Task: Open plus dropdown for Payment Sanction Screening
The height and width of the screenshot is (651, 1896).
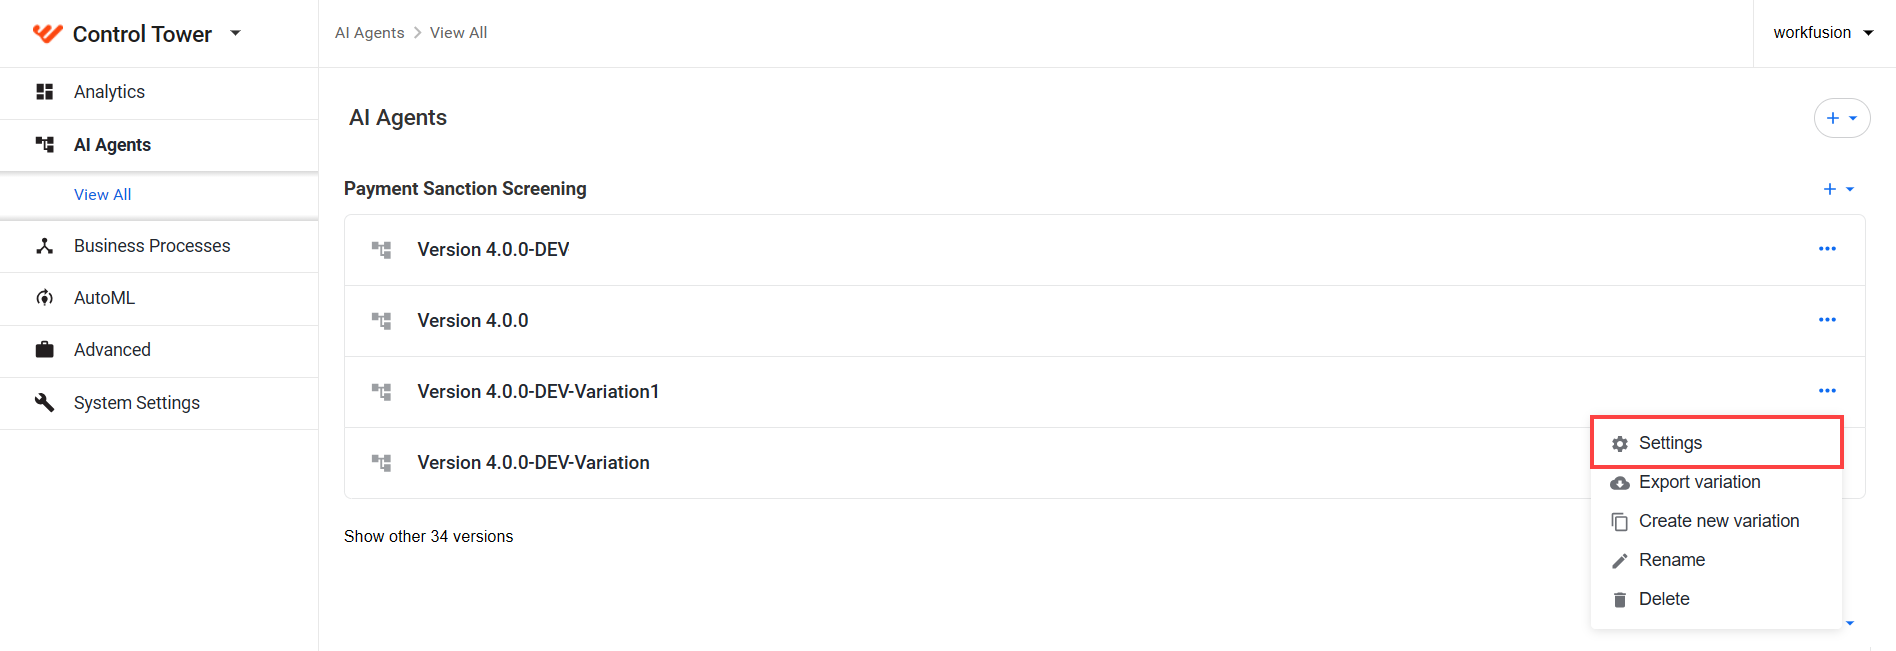Action: pos(1838,189)
